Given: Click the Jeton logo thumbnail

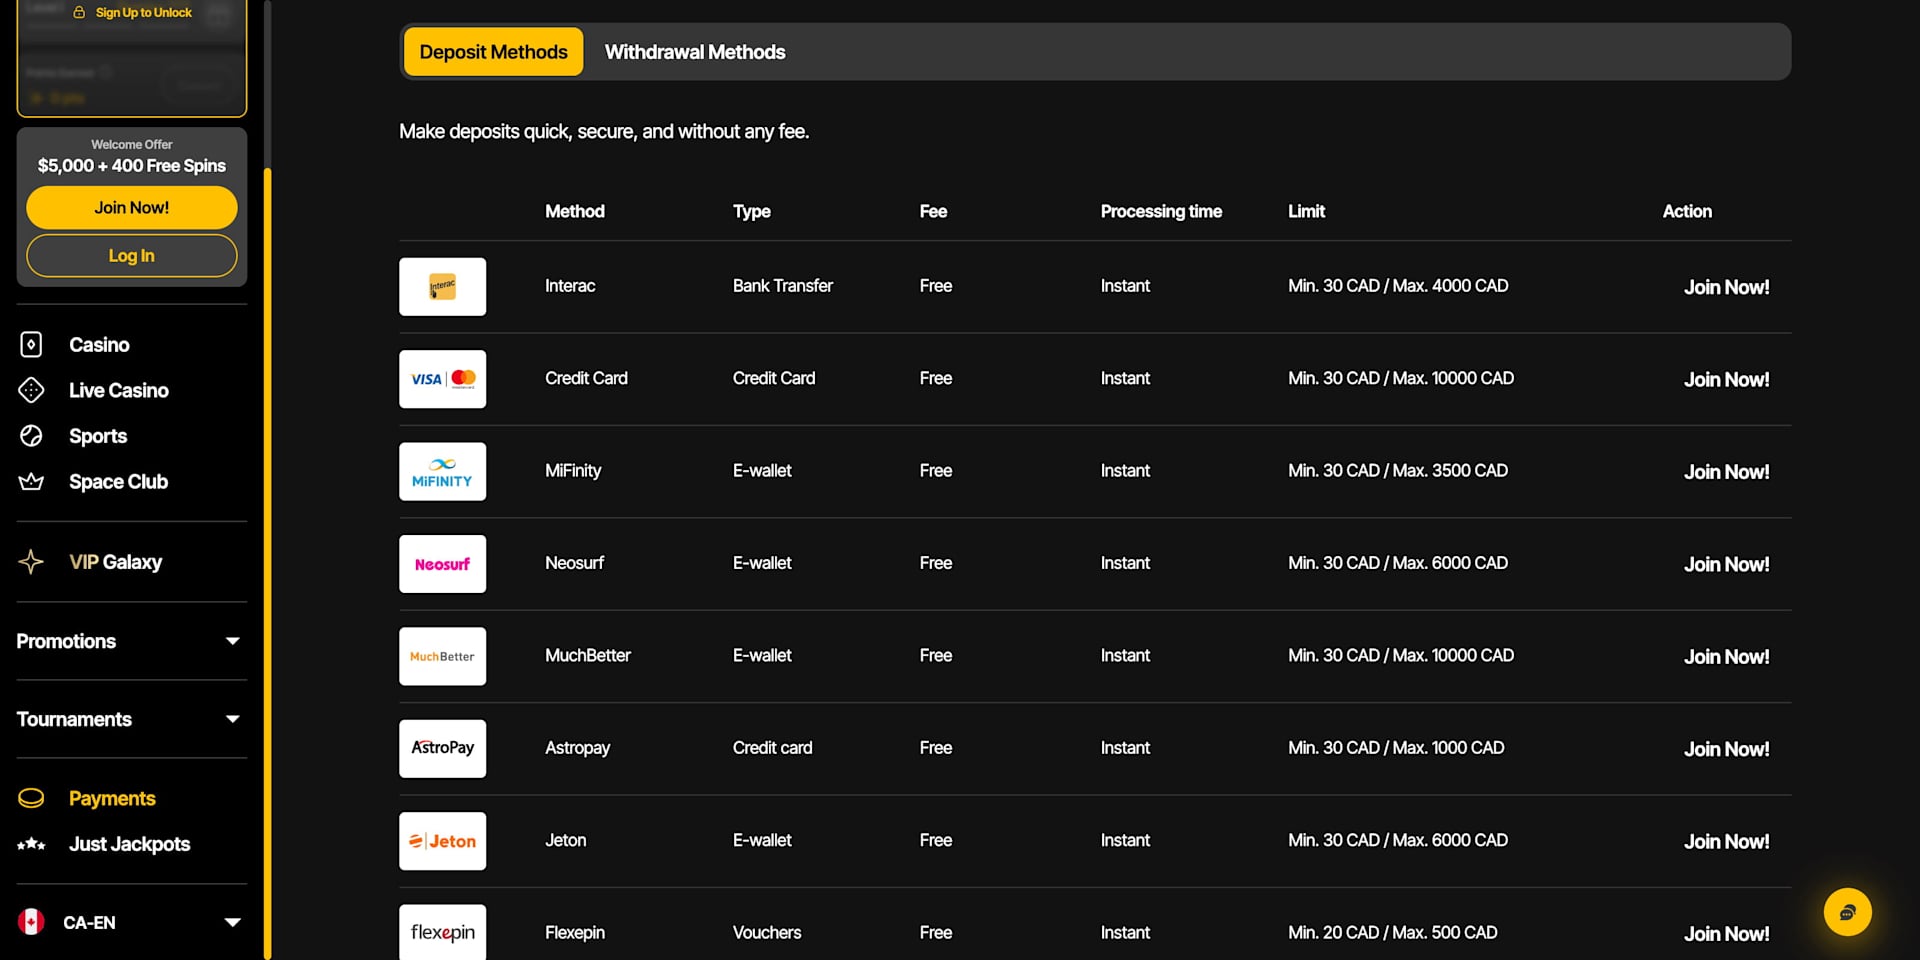Looking at the screenshot, I should point(442,841).
